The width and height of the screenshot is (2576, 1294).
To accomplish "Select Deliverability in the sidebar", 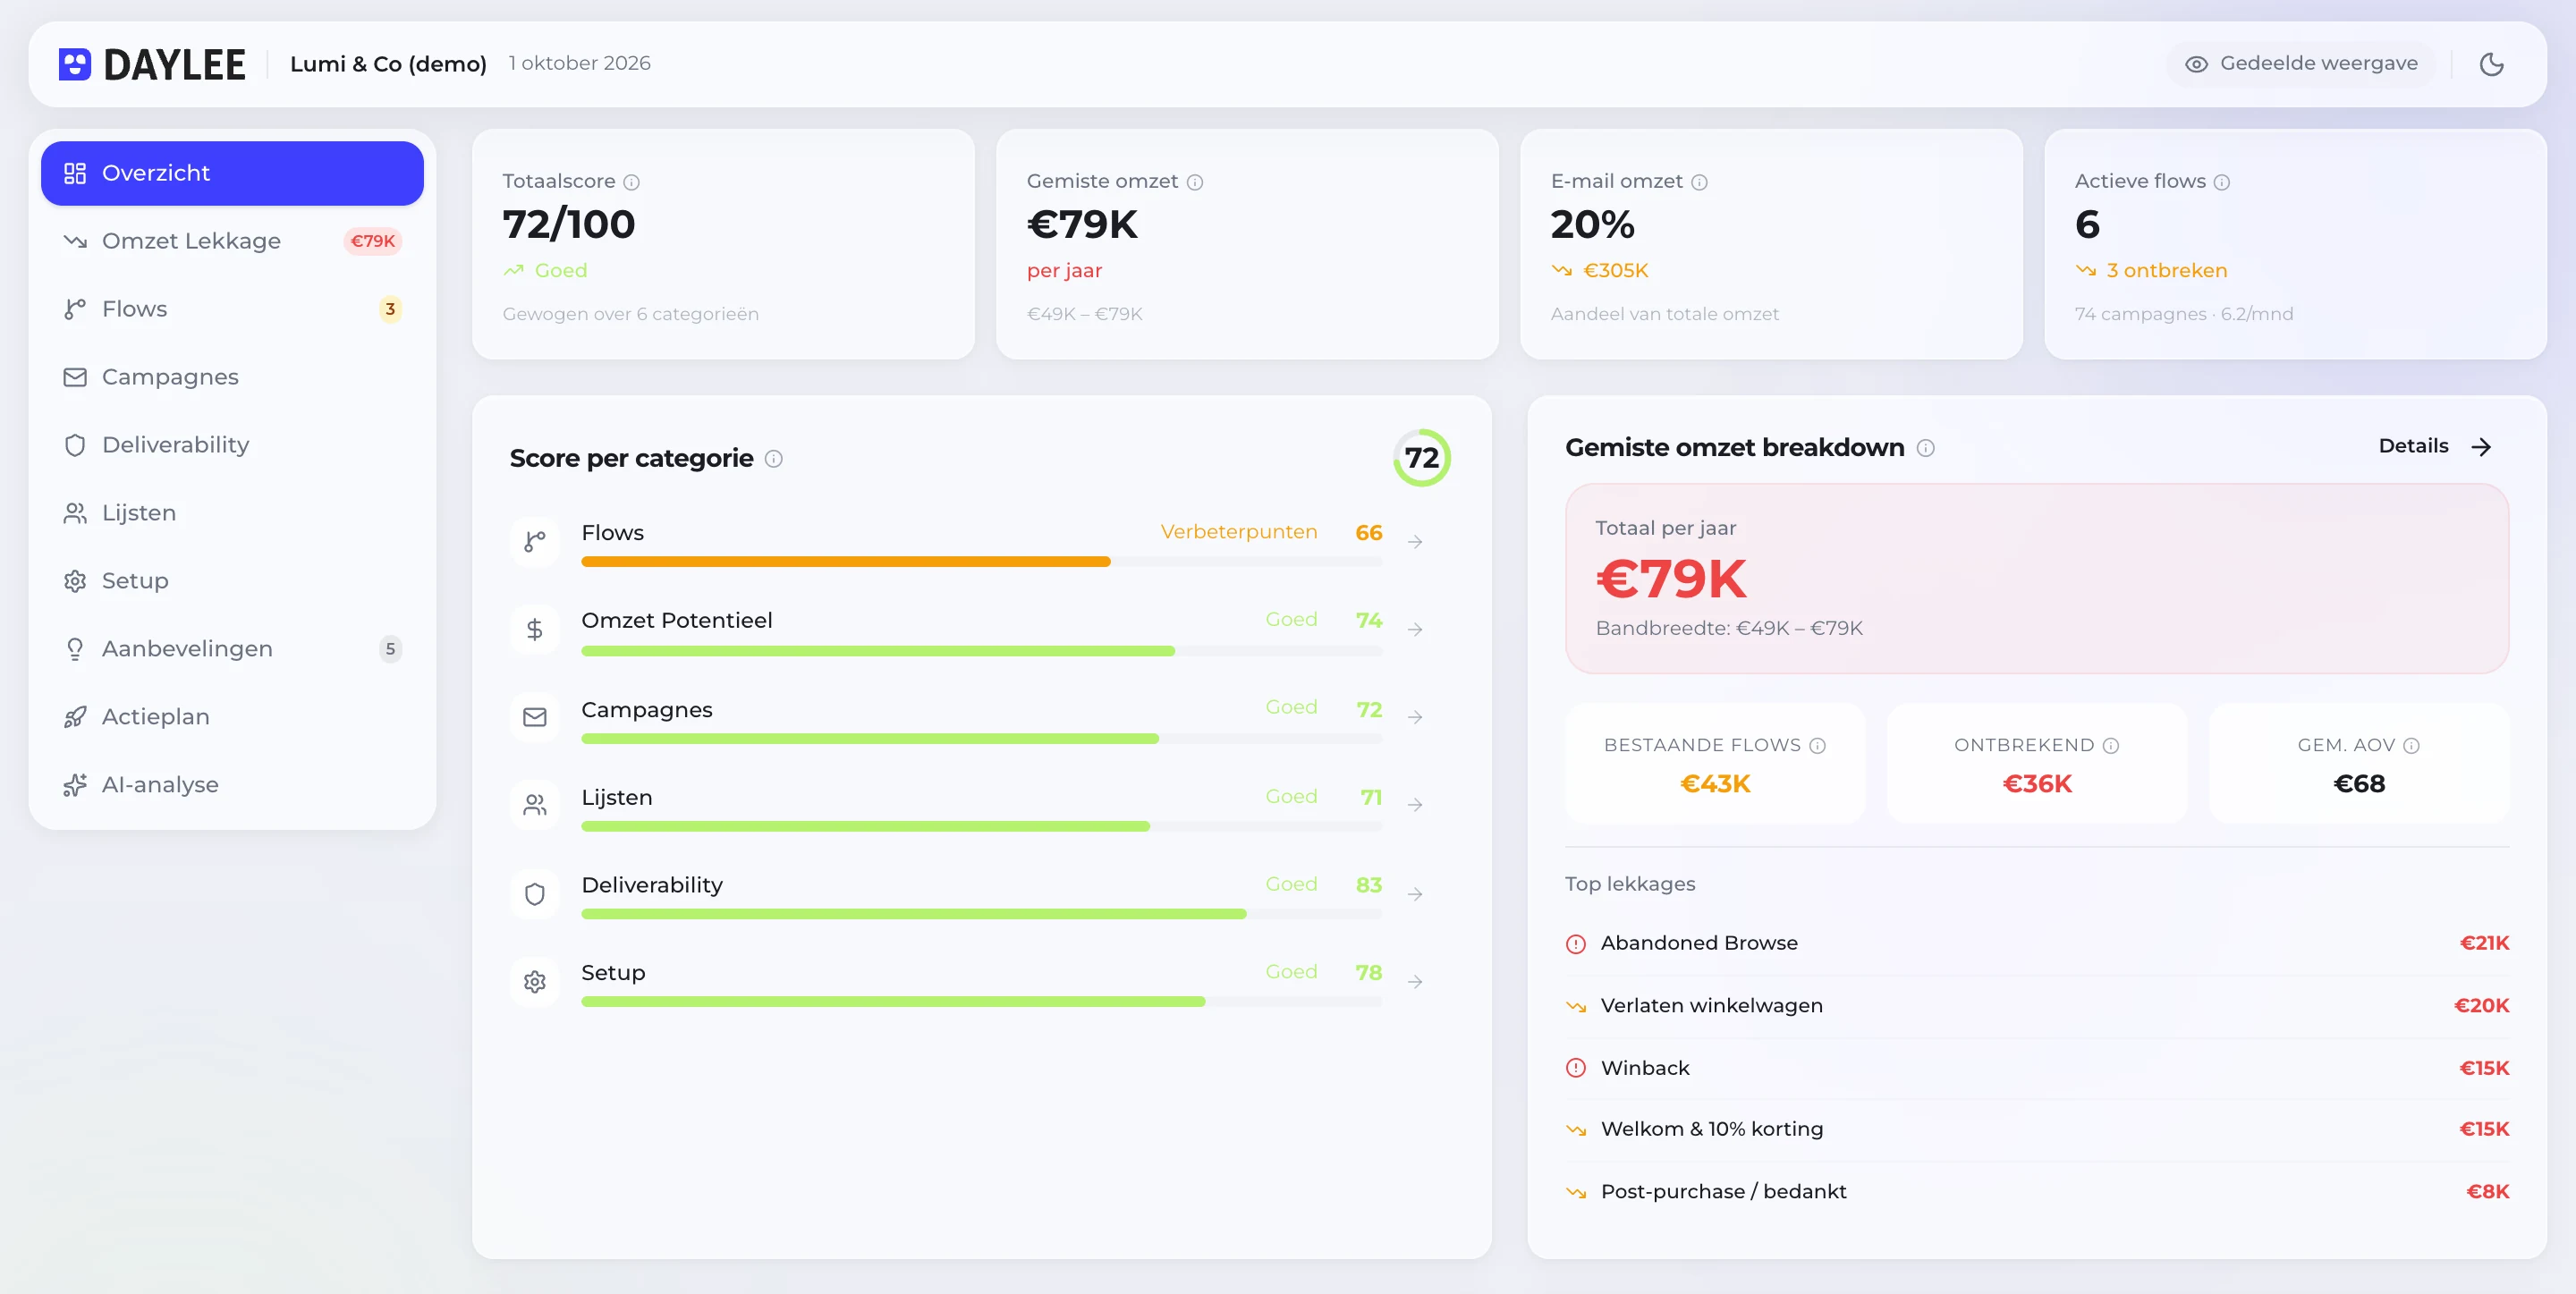I will 232,445.
